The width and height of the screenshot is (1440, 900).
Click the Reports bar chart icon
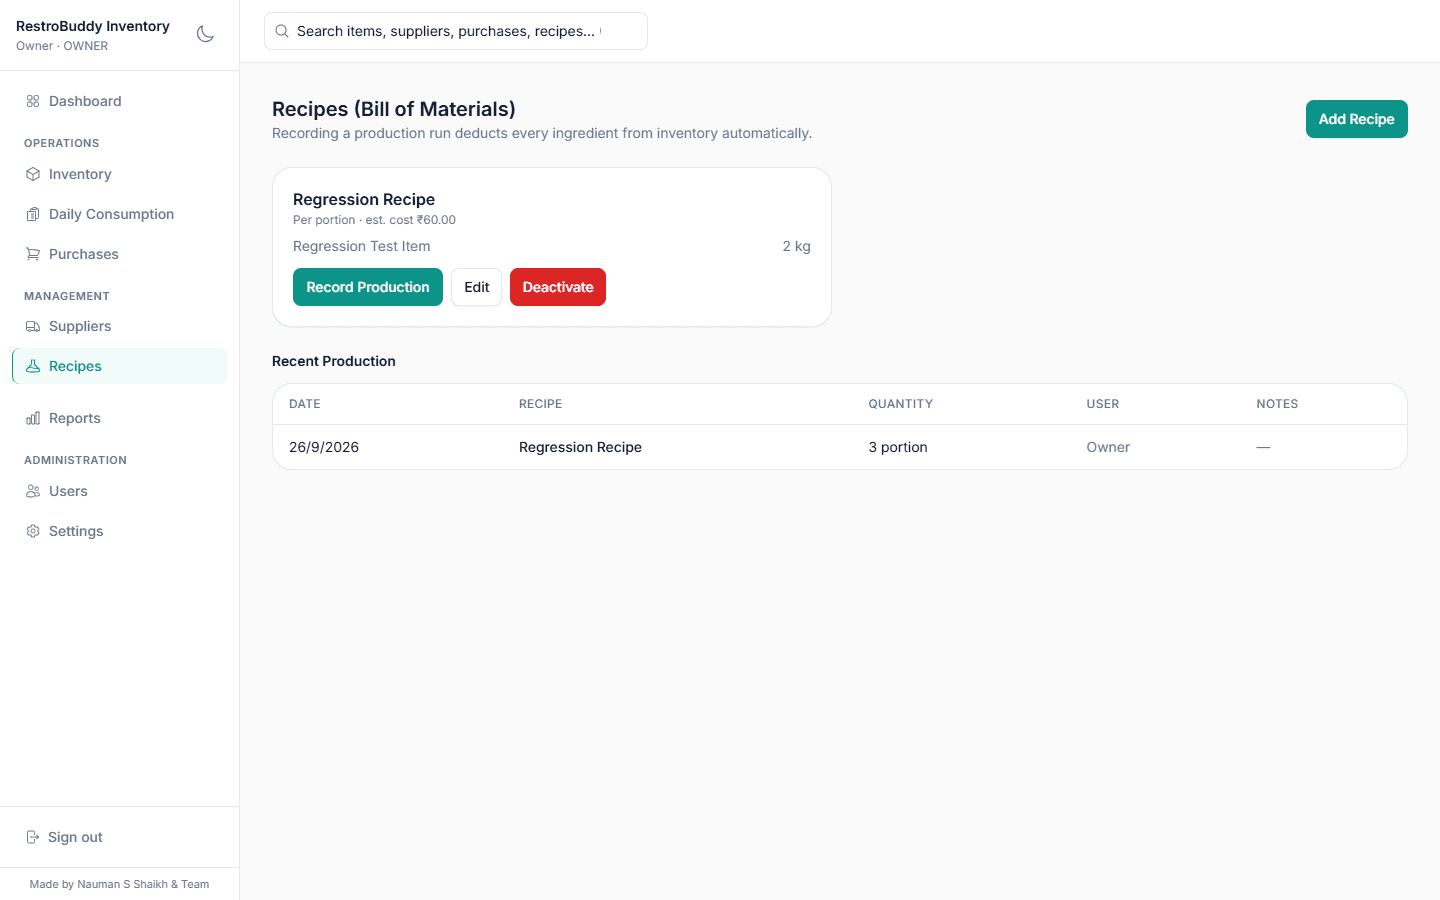(33, 418)
